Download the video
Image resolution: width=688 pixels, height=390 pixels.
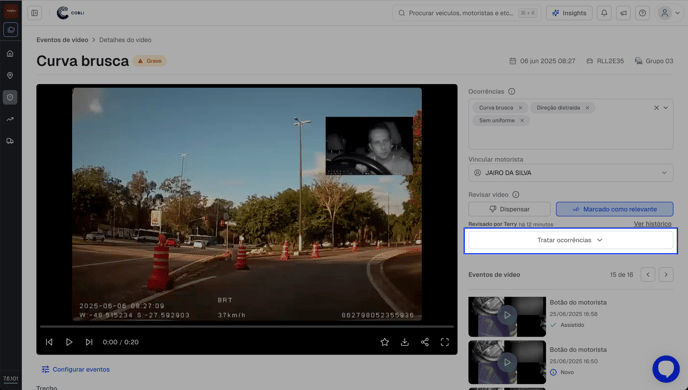405,342
